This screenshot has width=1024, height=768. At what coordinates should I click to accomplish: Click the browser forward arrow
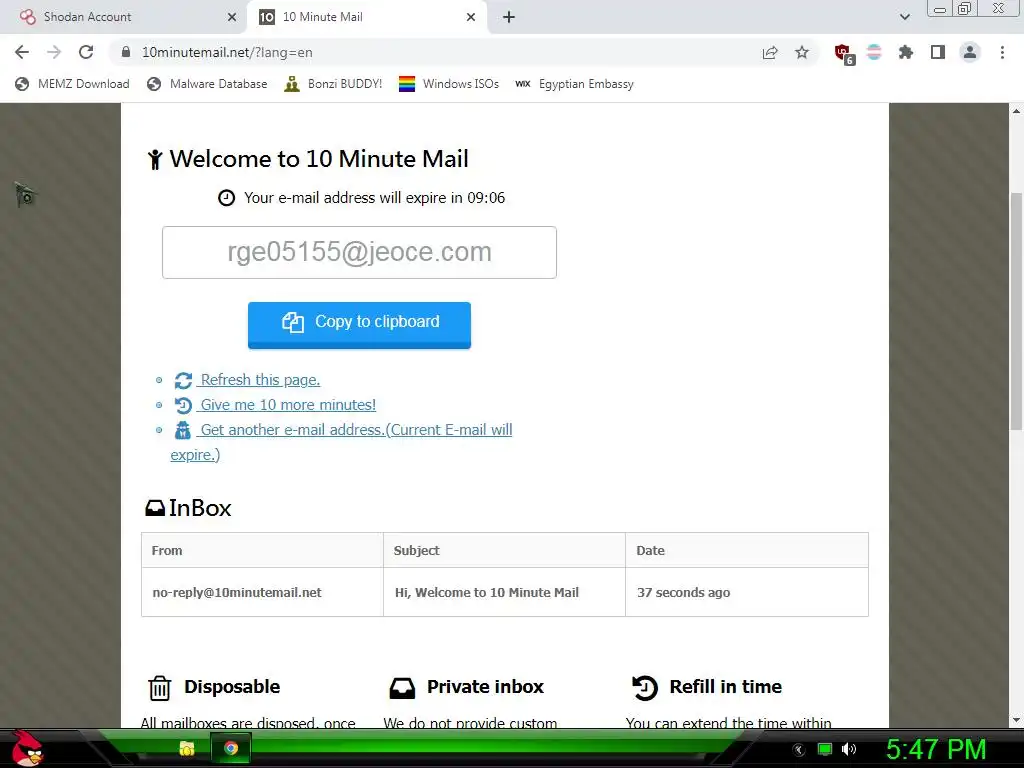pyautogui.click(x=54, y=52)
